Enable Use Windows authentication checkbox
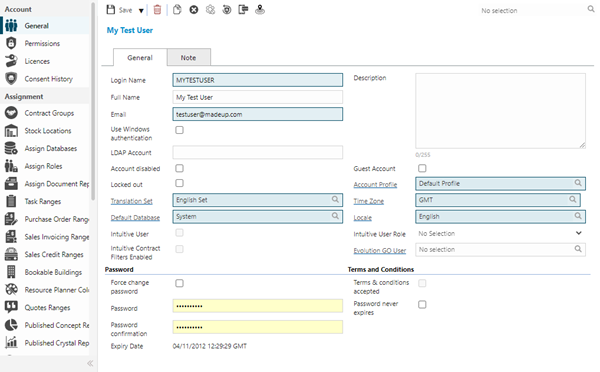 179,130
